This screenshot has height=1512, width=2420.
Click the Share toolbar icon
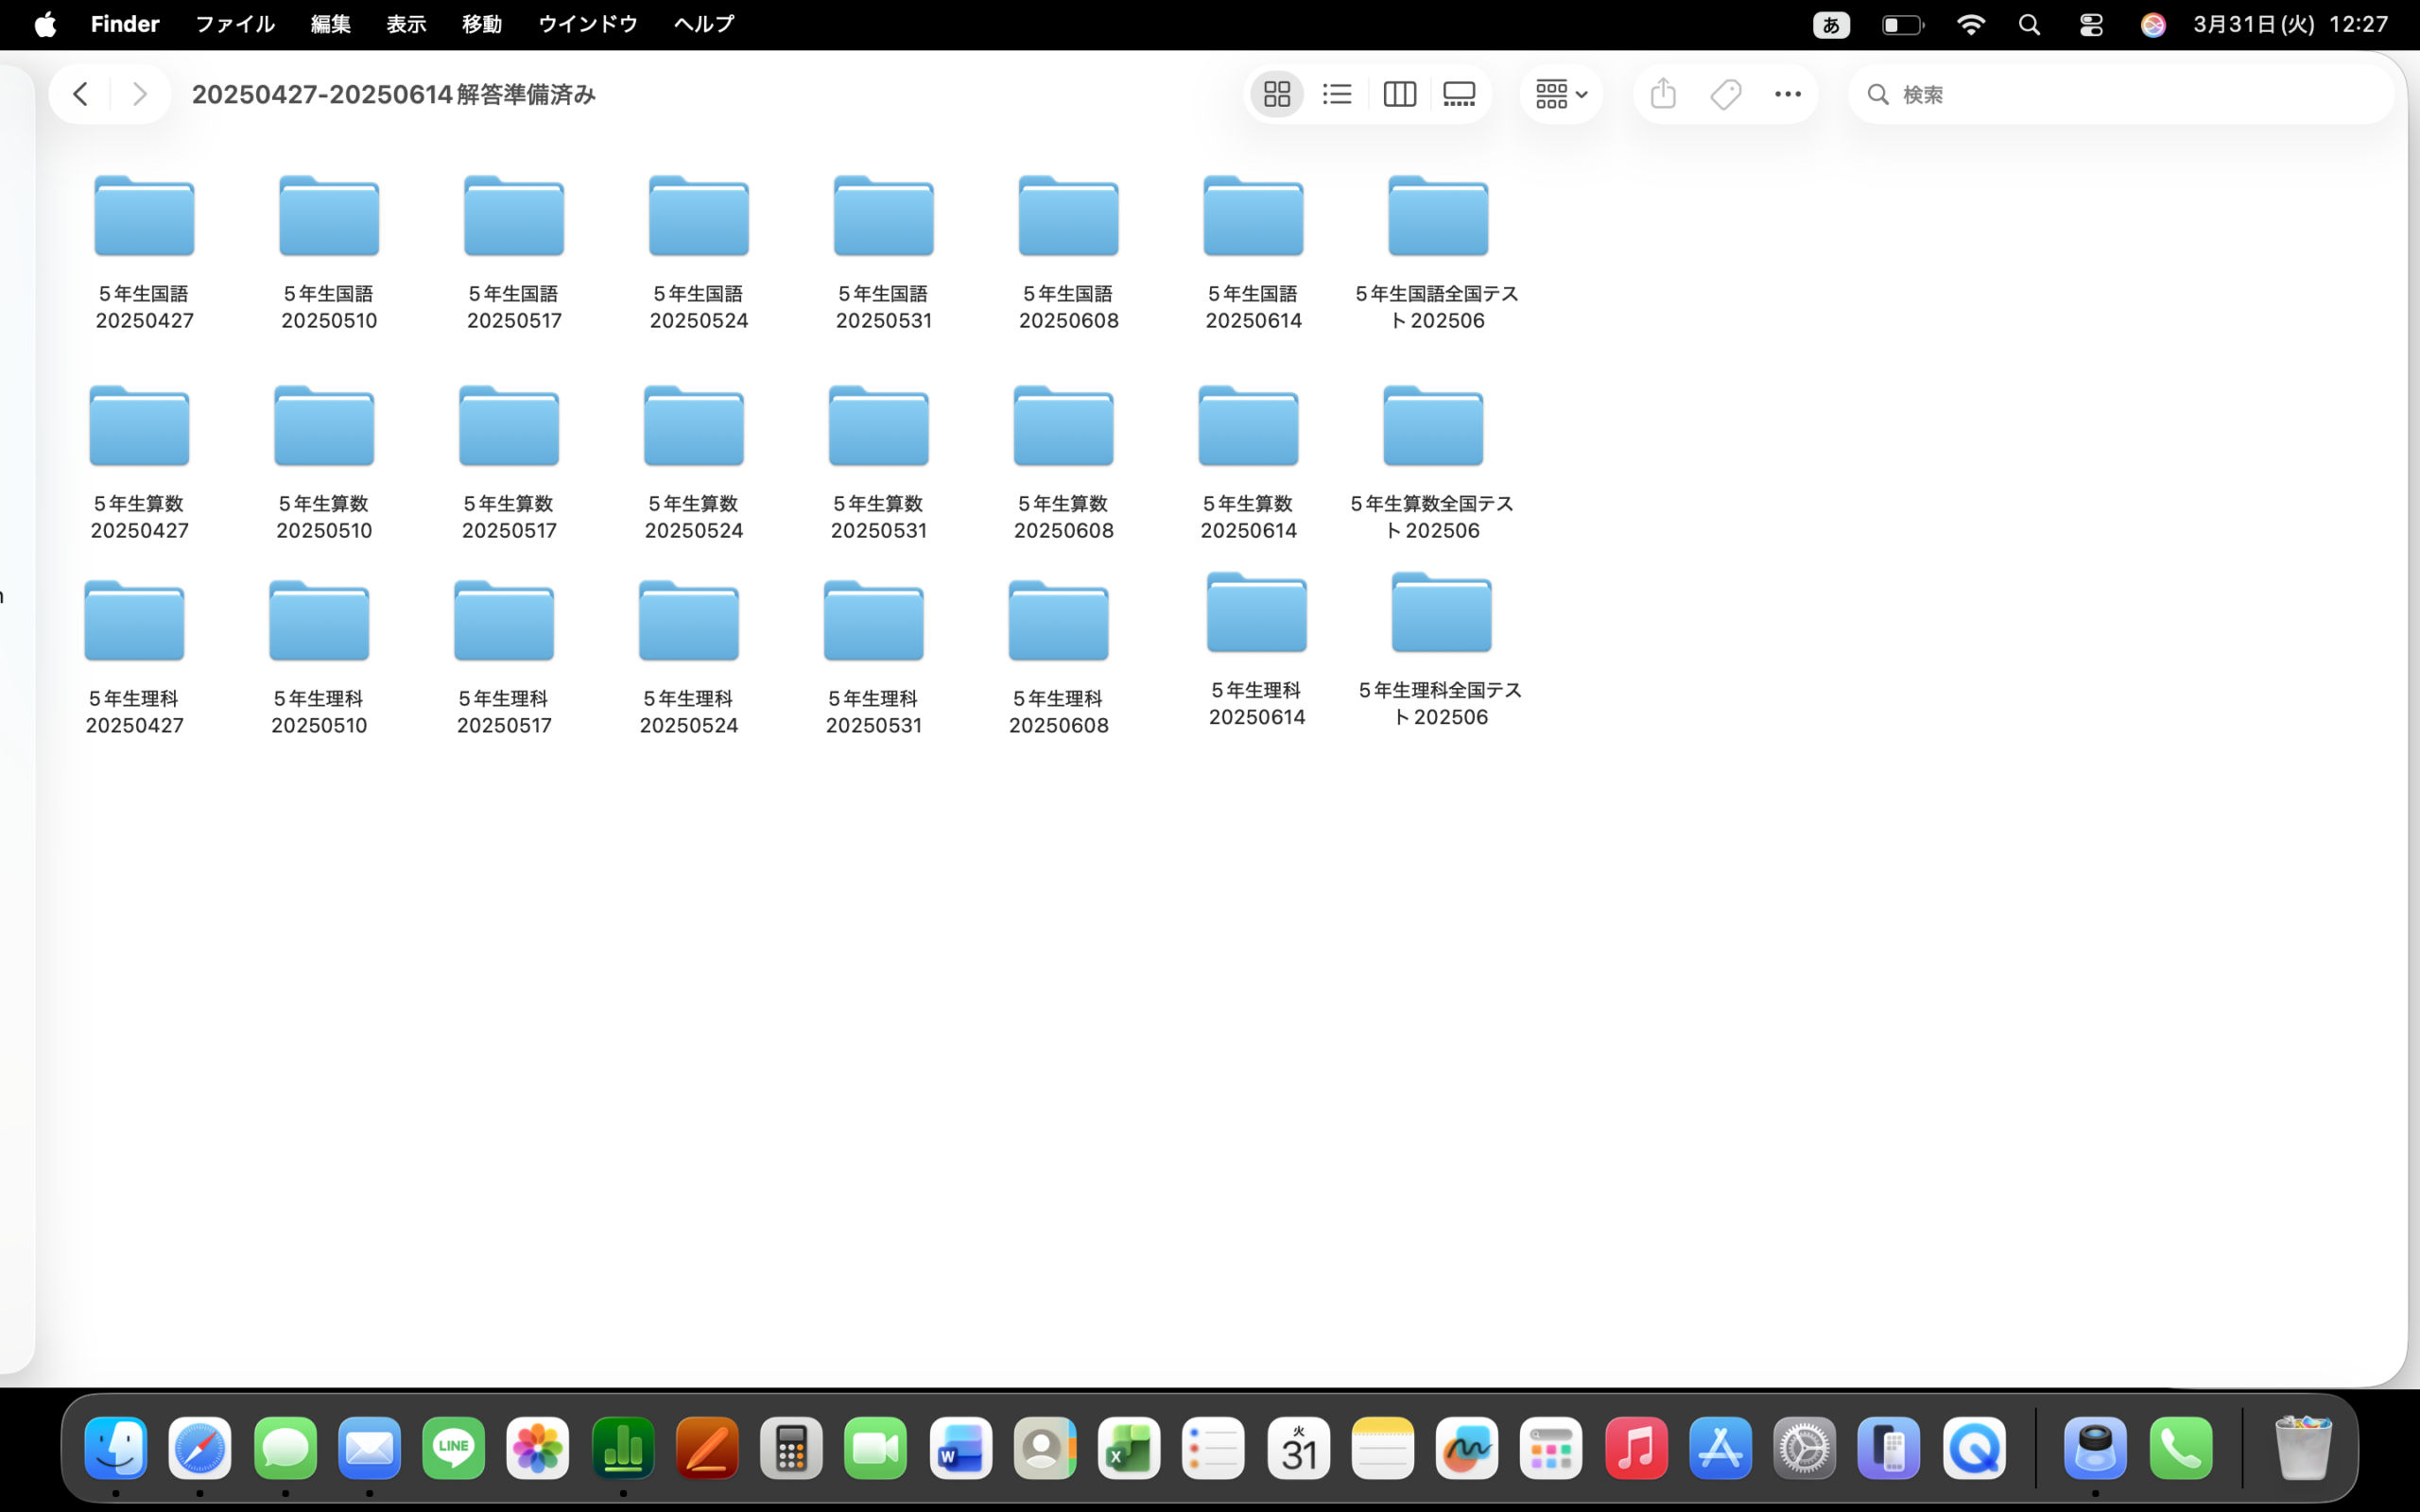pos(1663,94)
